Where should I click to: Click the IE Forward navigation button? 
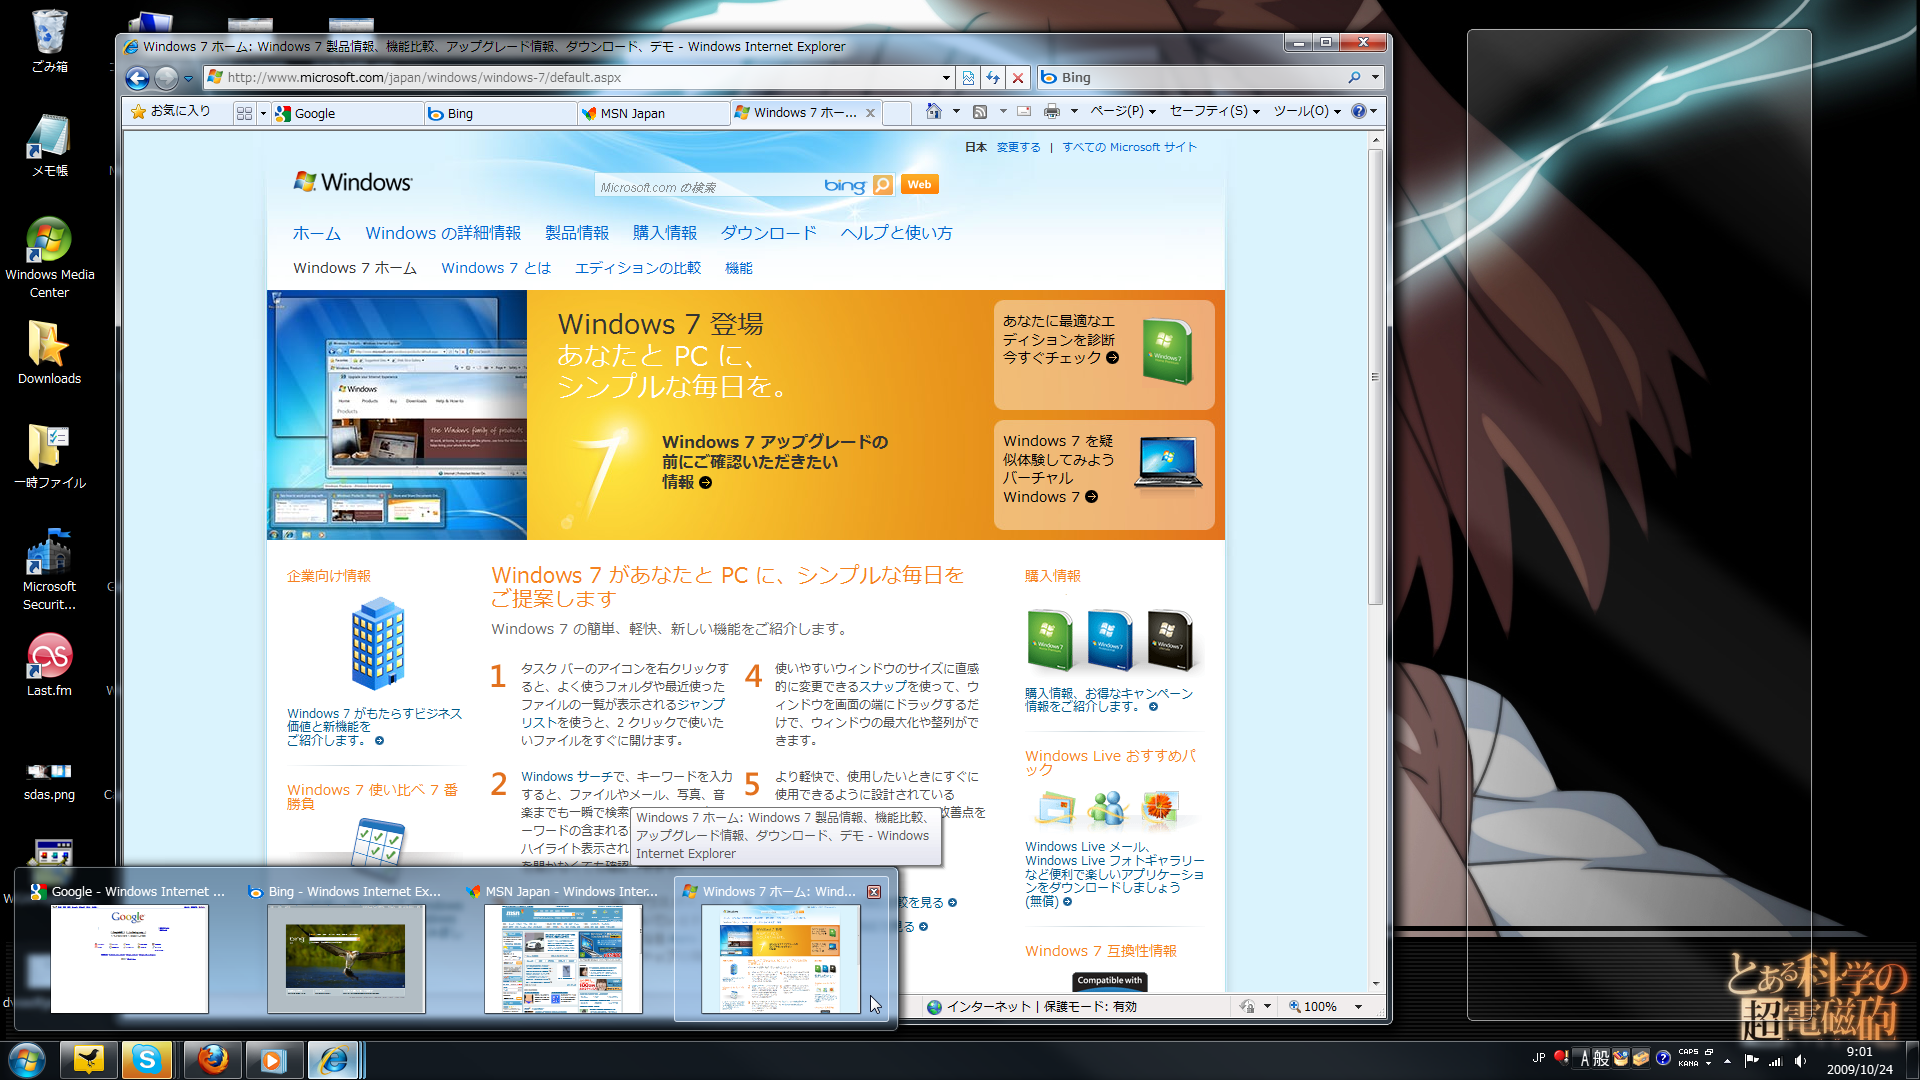pyautogui.click(x=166, y=77)
